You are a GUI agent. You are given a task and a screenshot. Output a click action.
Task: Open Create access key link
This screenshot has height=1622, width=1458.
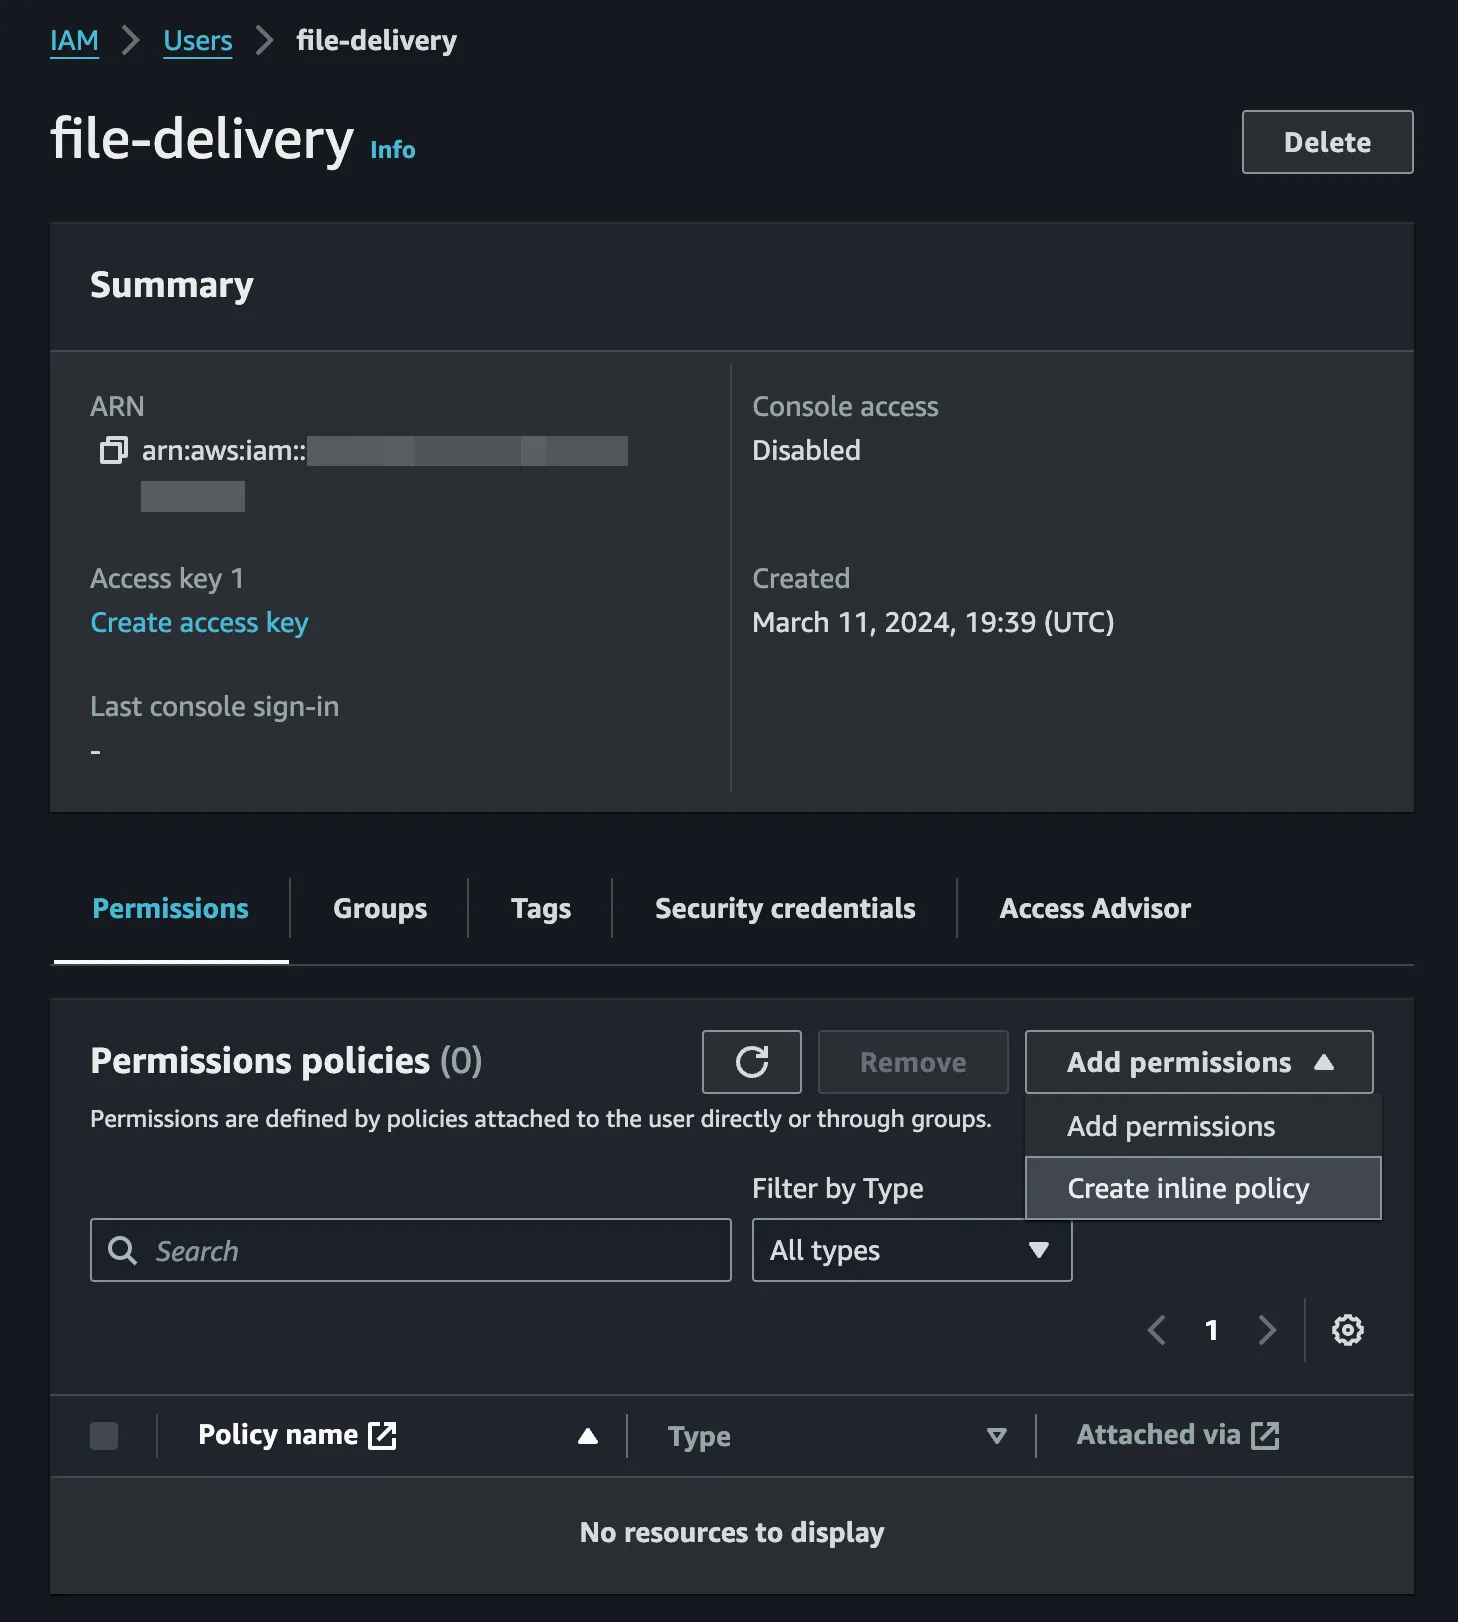coord(199,622)
